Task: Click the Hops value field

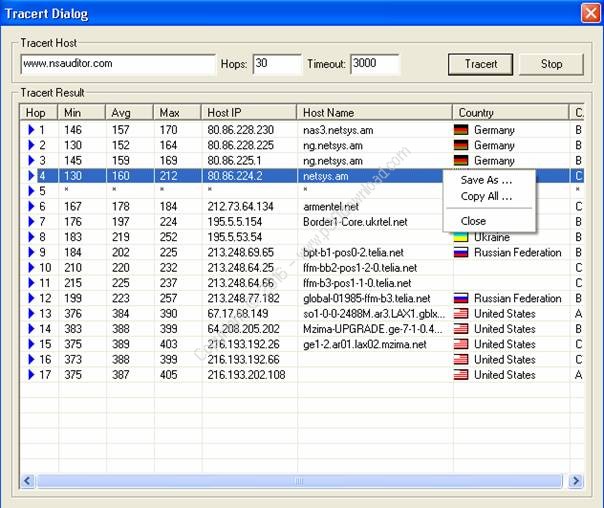Action: (277, 64)
